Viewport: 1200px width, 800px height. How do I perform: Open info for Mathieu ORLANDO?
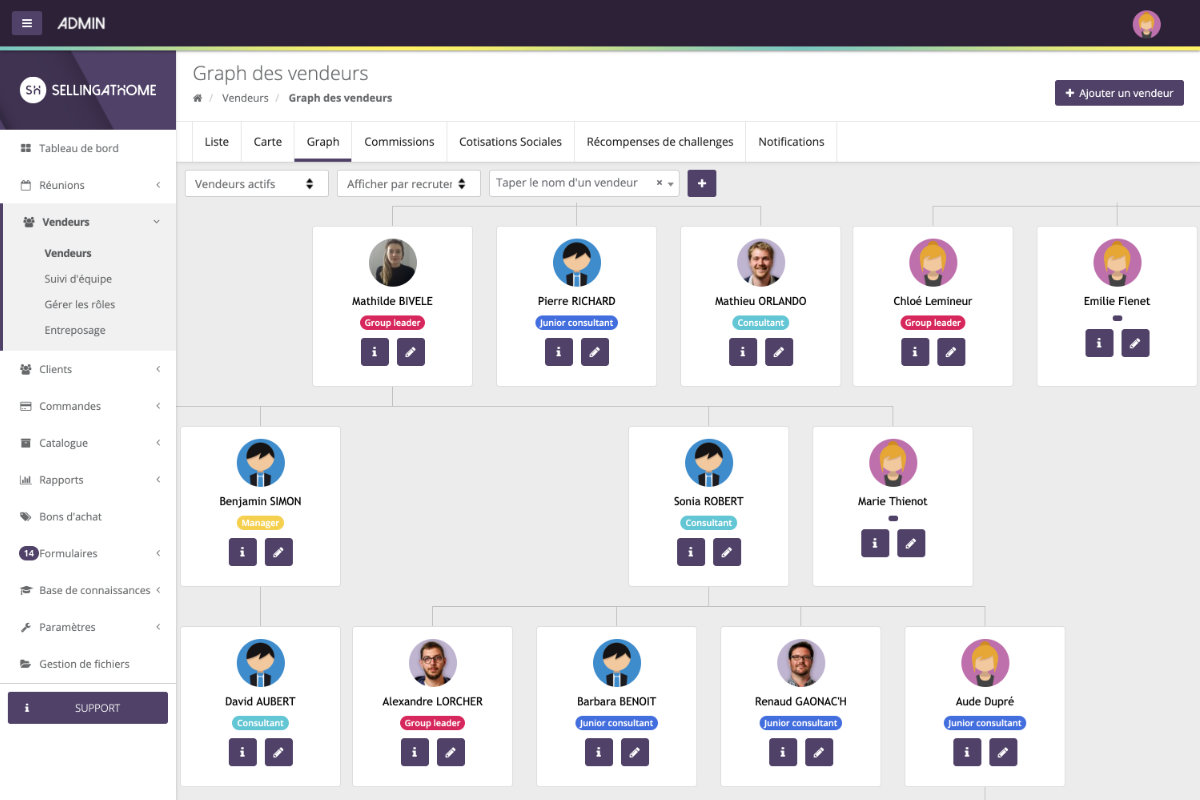pos(743,352)
